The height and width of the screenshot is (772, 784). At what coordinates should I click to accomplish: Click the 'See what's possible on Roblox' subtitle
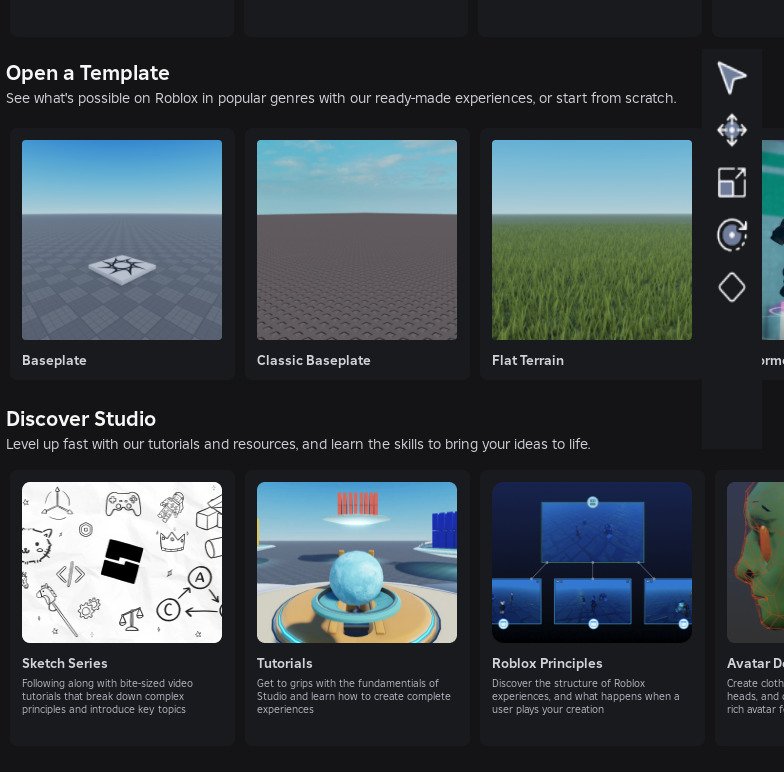pos(341,98)
